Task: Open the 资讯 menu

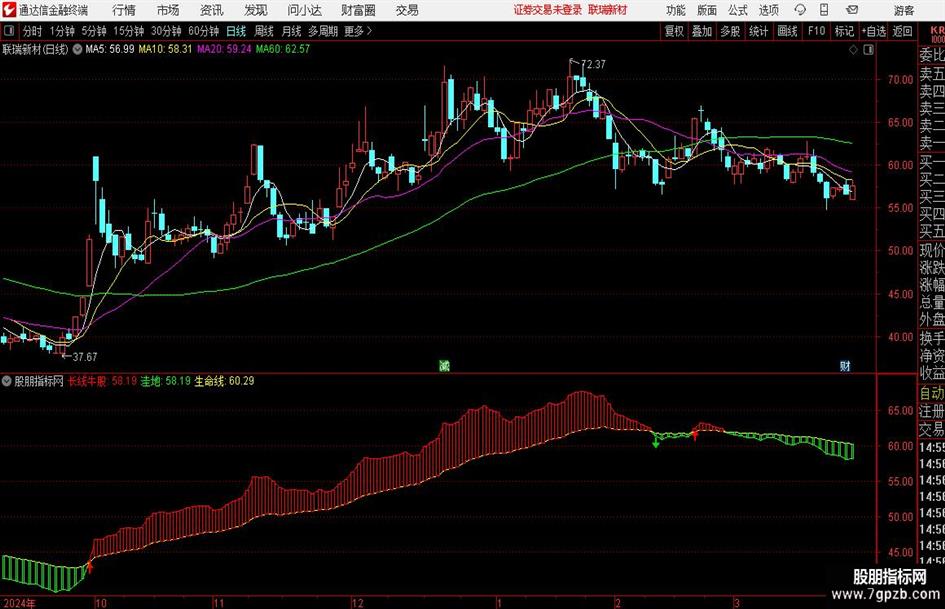Action: point(212,10)
